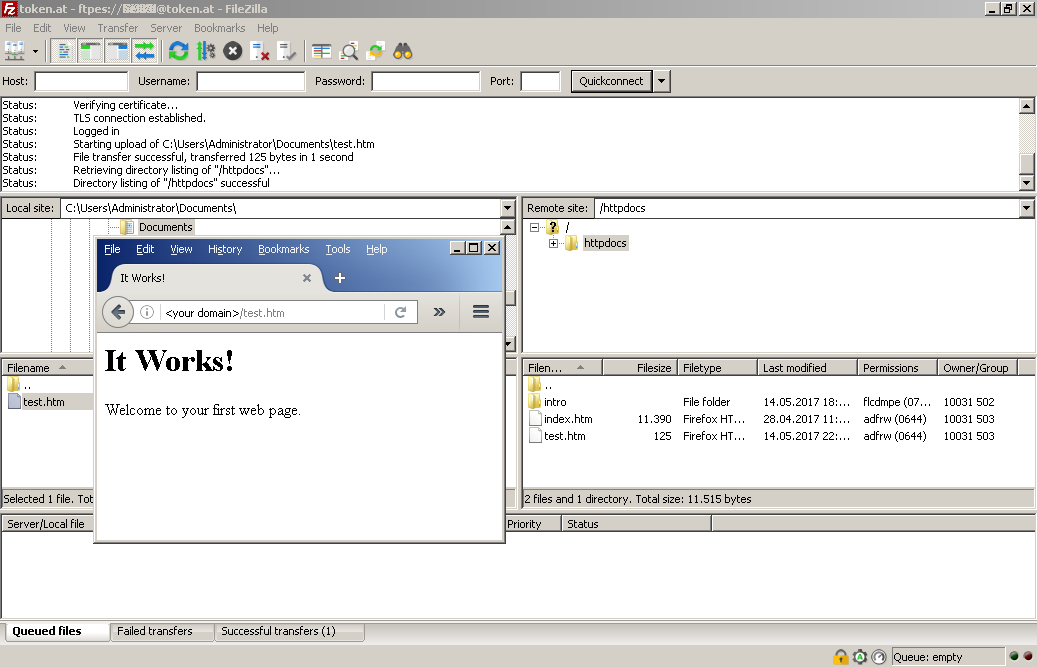This screenshot has width=1037, height=667.
Task: Open a new Firefox tab with plus button
Action: 340,278
